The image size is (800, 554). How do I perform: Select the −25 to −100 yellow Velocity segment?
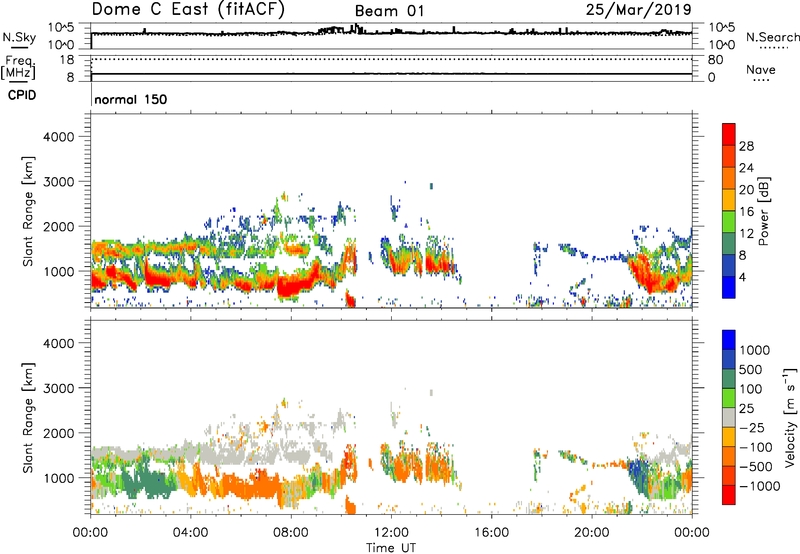[729, 437]
